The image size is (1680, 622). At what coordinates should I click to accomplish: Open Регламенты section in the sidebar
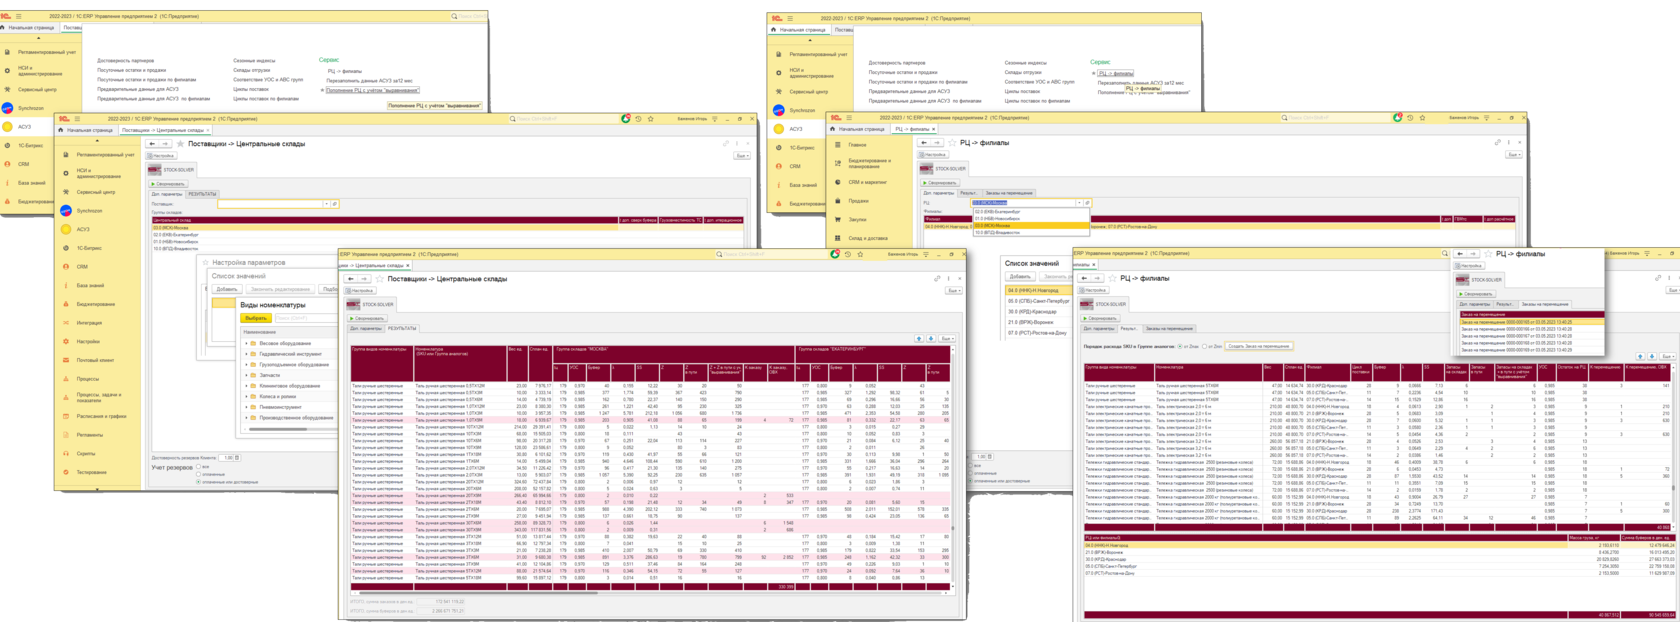pos(89,435)
